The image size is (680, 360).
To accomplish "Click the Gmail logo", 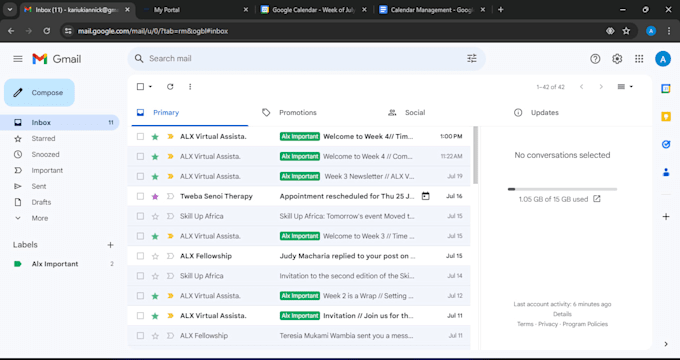I will click(57, 59).
